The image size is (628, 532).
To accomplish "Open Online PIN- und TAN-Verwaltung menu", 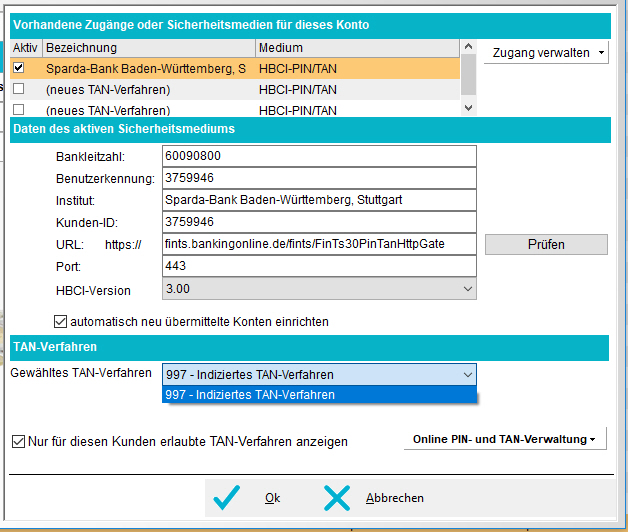I will [505, 439].
